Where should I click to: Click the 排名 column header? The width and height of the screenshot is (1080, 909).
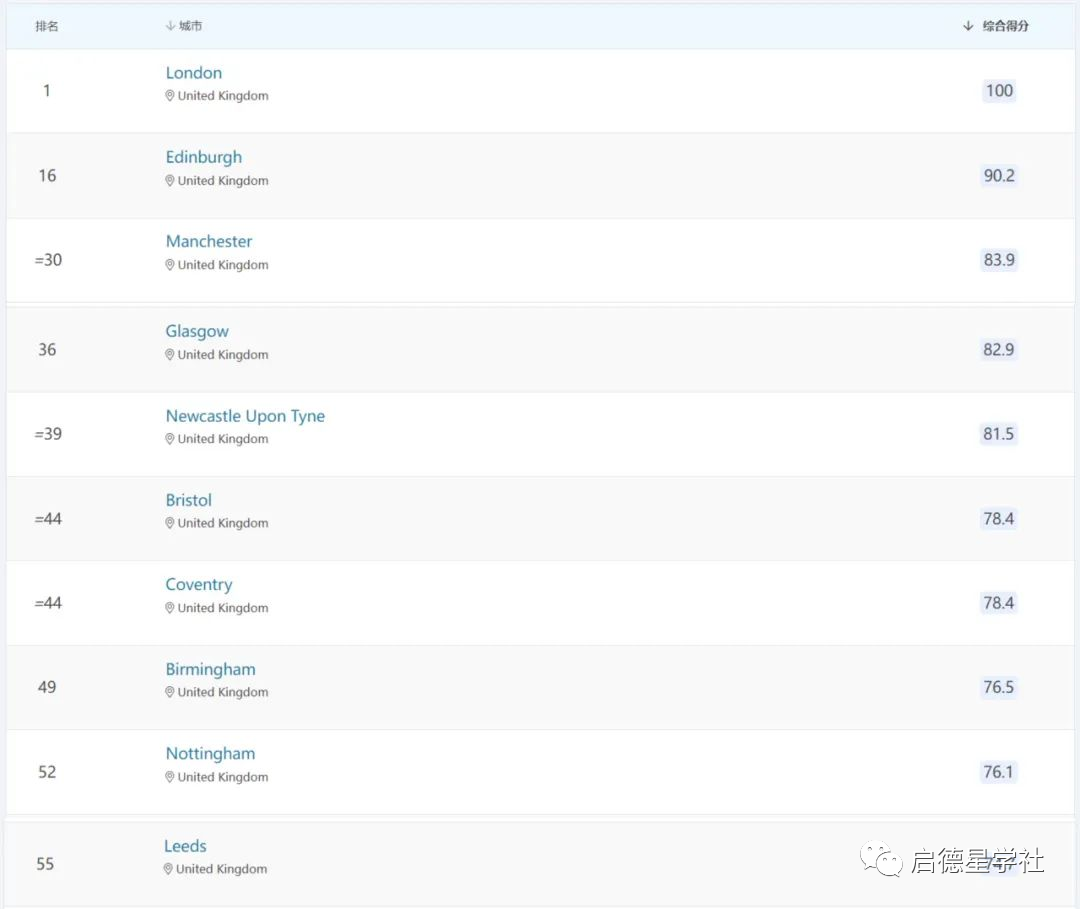click(x=47, y=26)
